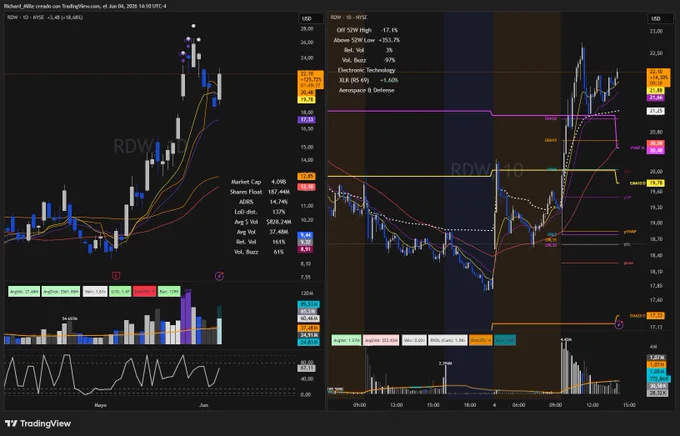Click the purple 21,66 price label
This screenshot has width=680, height=436.
[x=655, y=98]
